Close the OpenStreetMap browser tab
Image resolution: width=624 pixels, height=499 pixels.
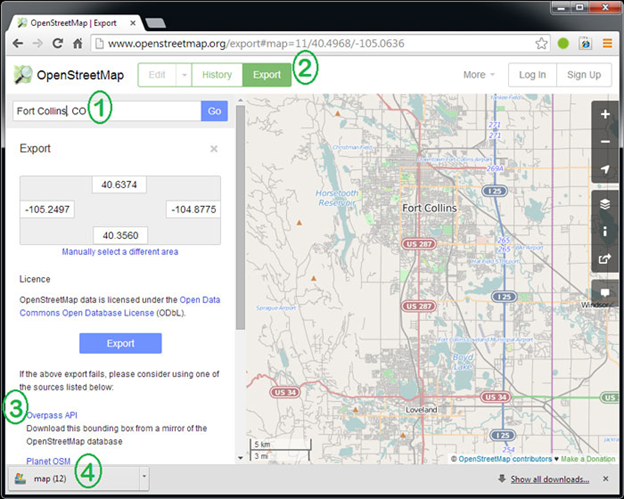[133, 23]
